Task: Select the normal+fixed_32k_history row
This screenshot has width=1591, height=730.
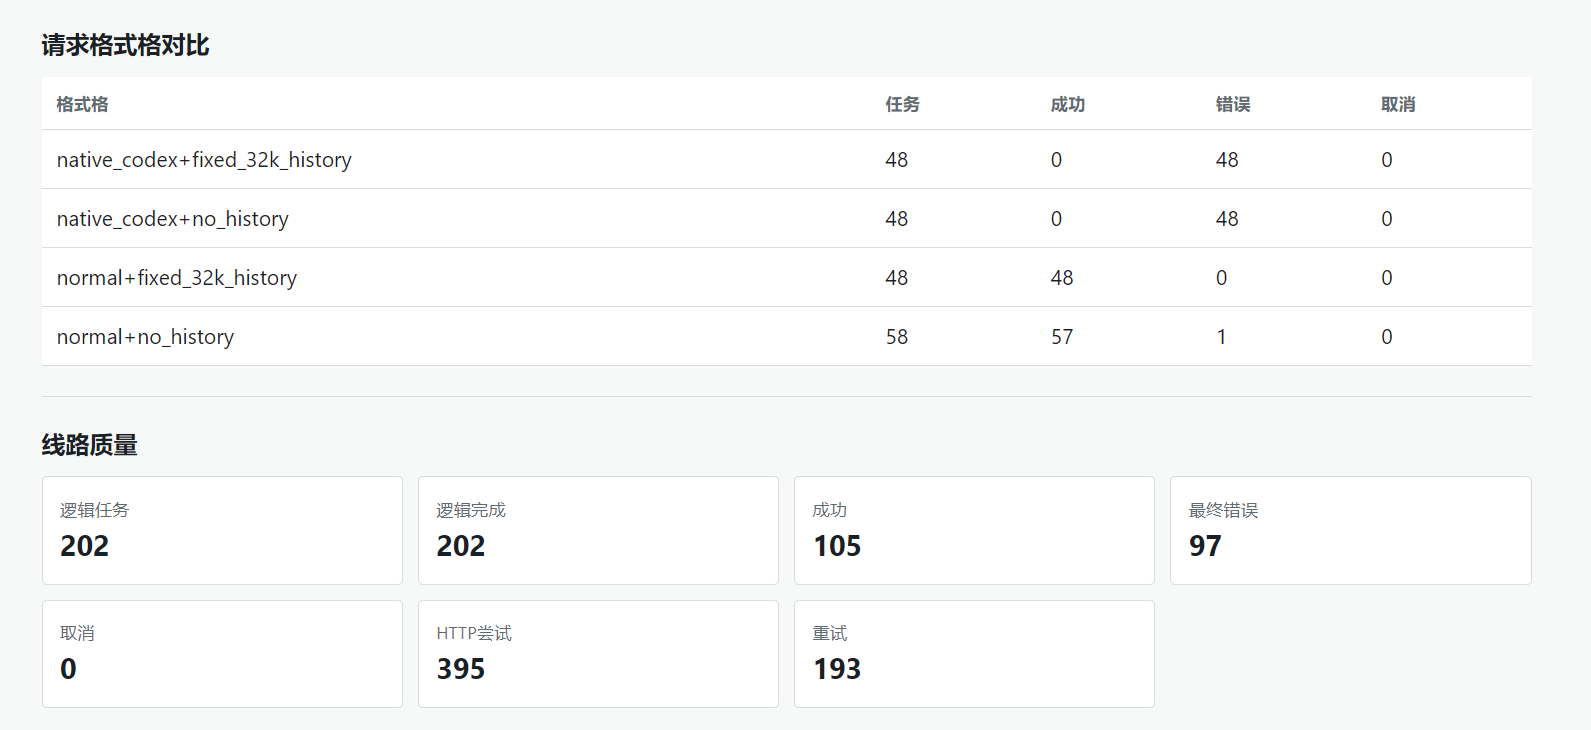Action: [x=786, y=277]
